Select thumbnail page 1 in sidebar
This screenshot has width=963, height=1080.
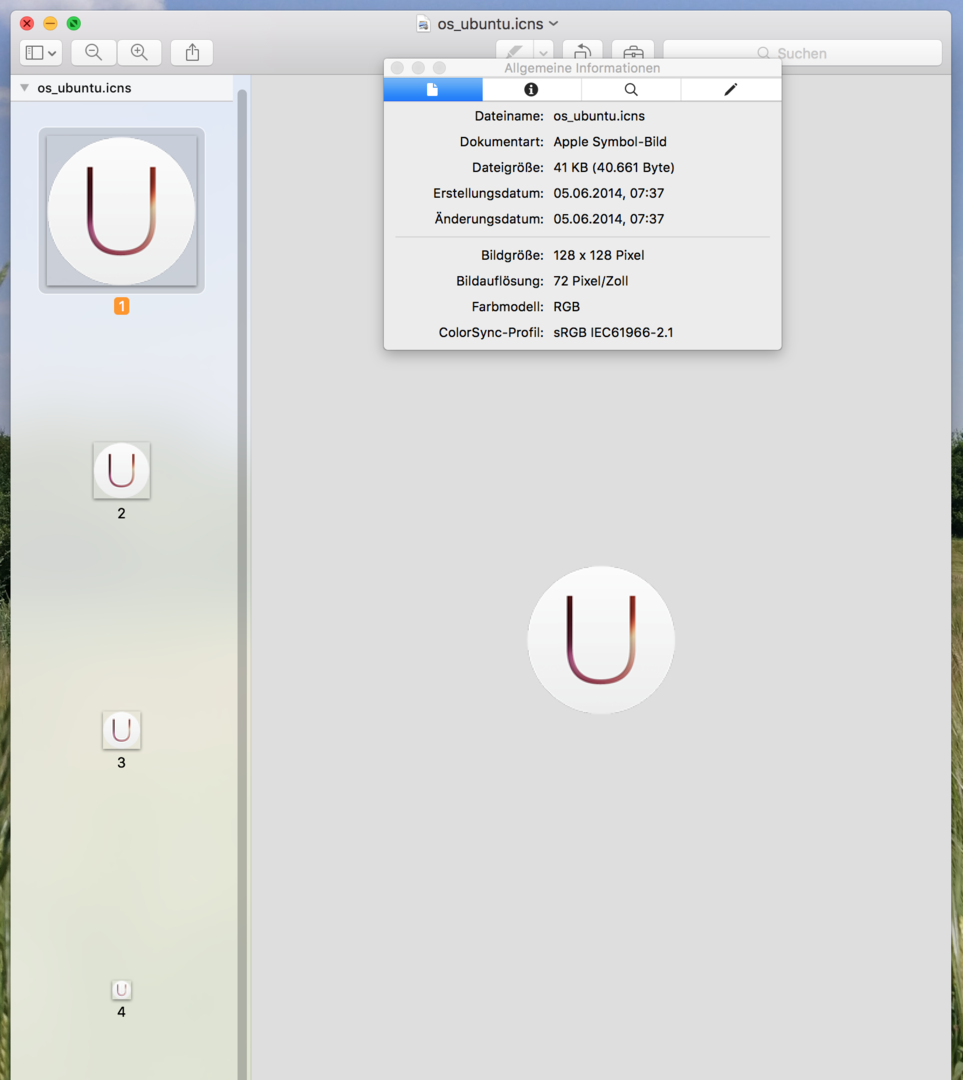point(121,211)
